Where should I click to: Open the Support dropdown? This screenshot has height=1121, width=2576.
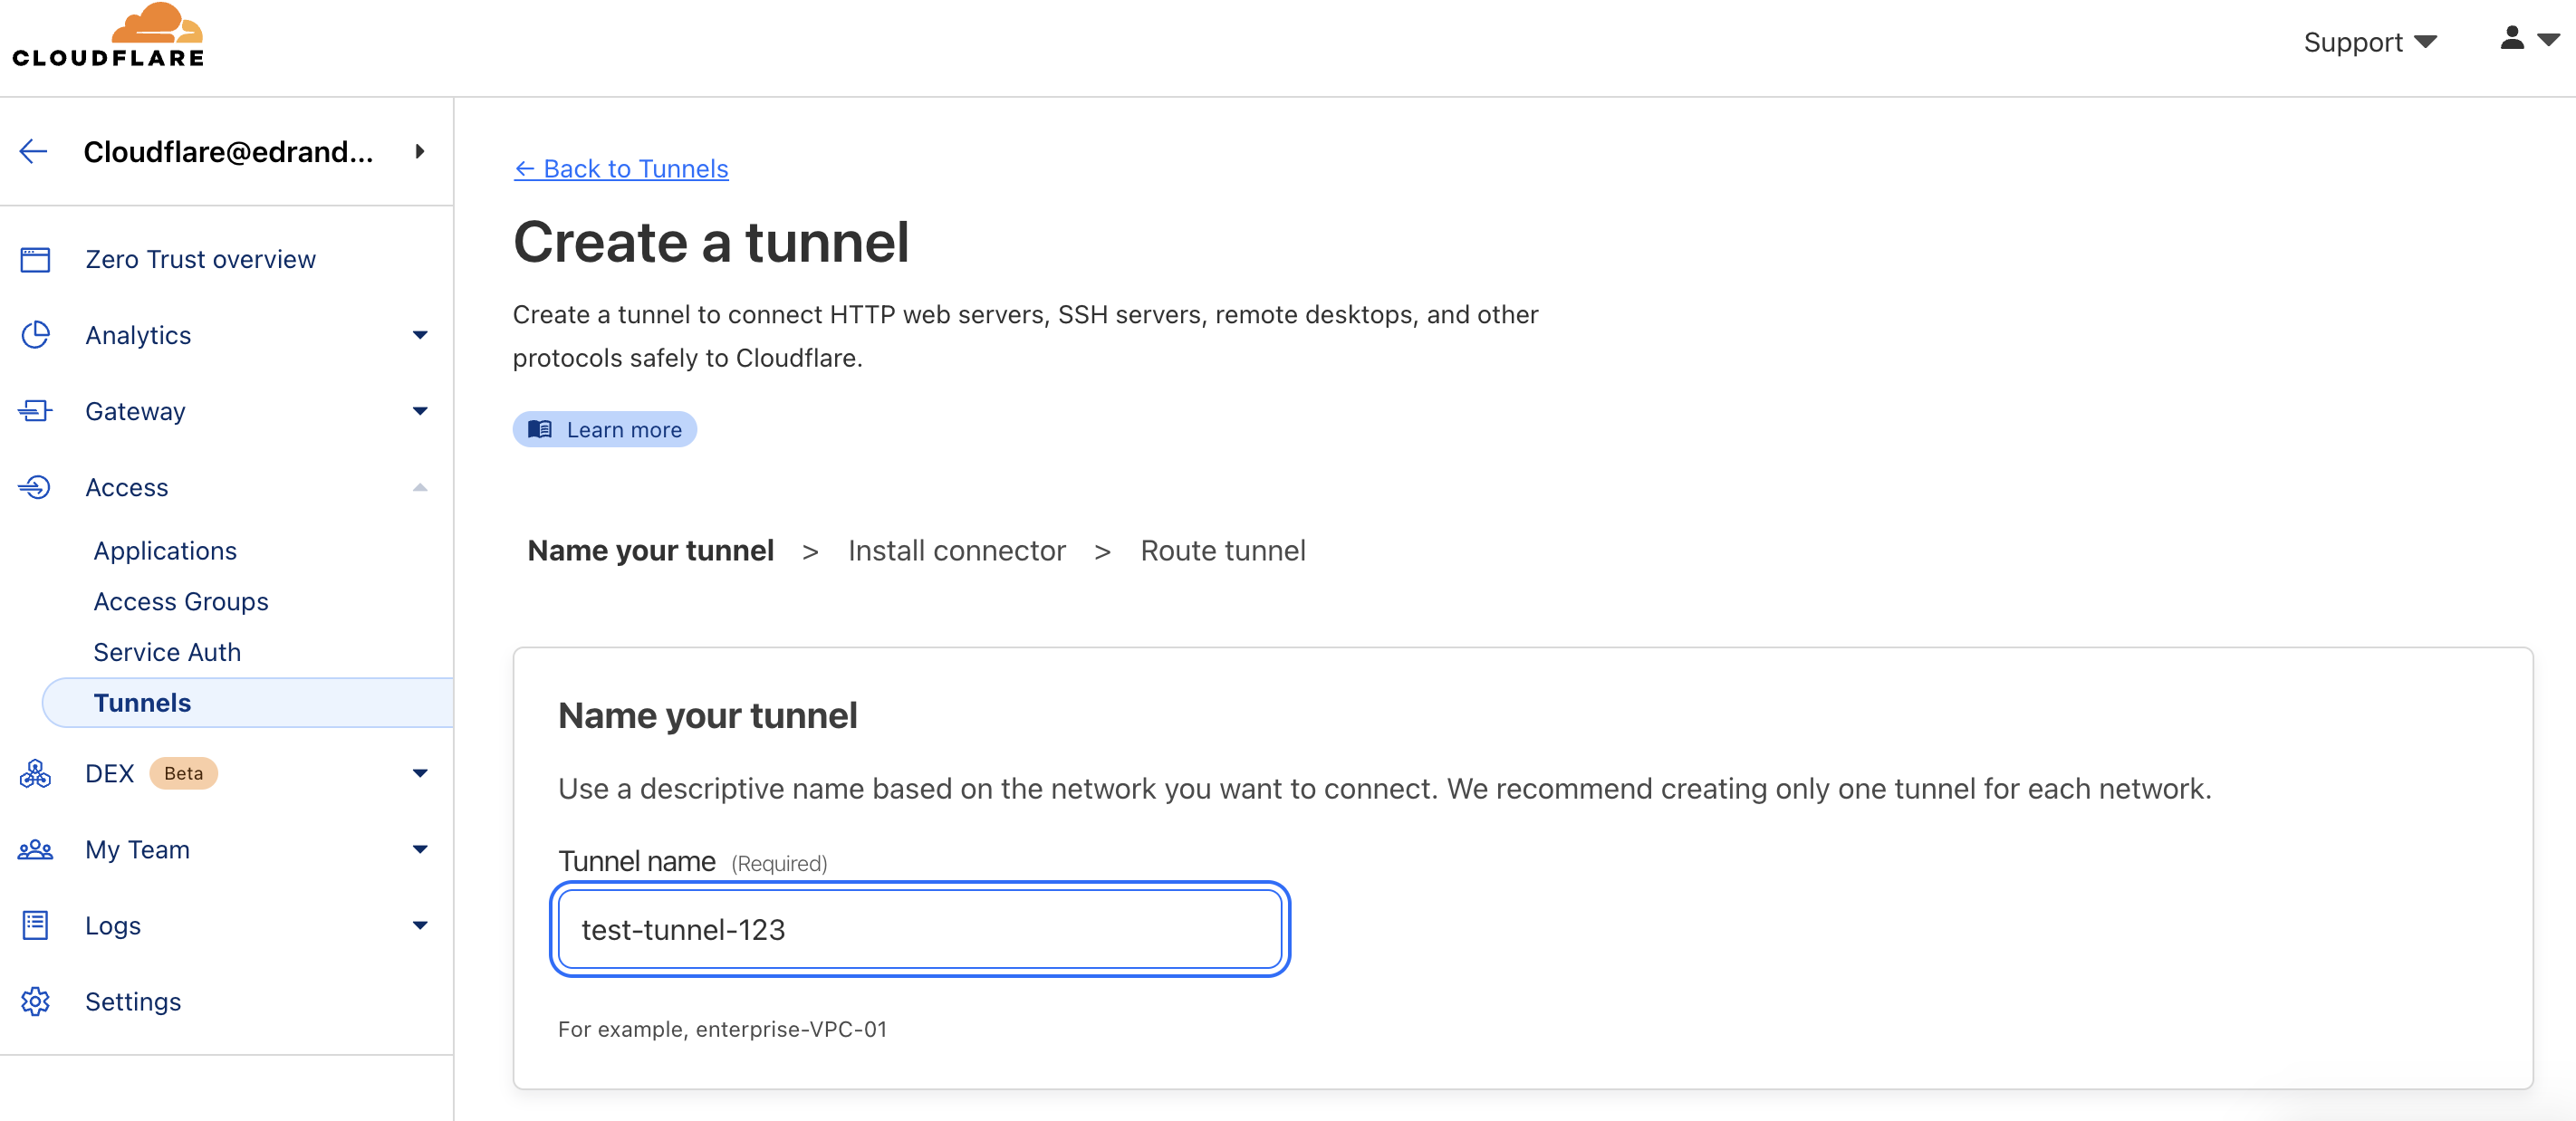tap(2370, 42)
